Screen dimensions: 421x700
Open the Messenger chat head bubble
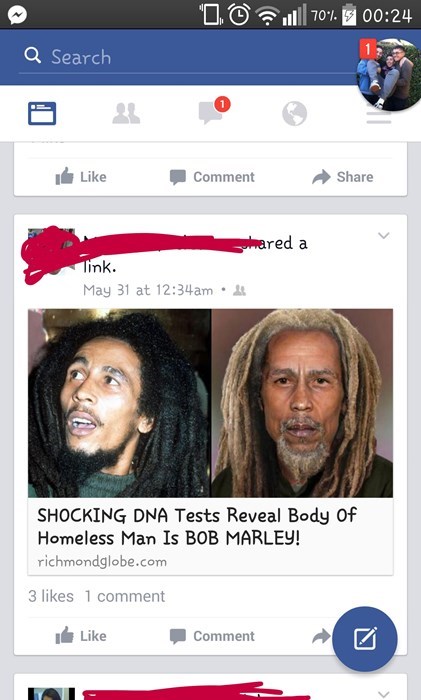tap(389, 74)
